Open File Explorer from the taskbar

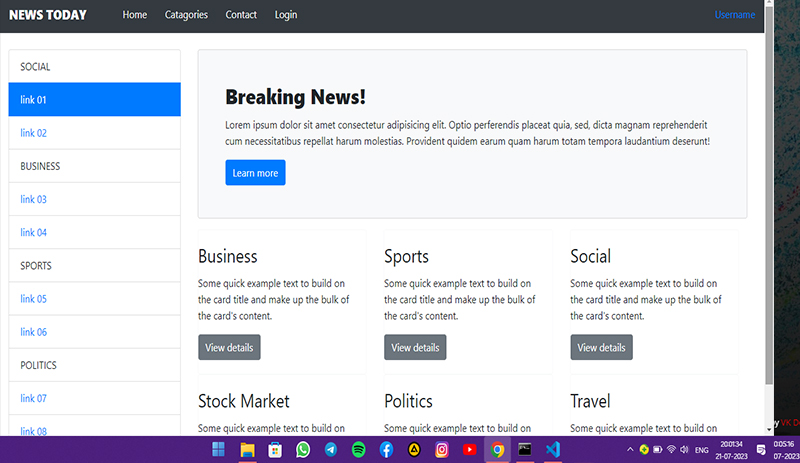click(x=247, y=450)
